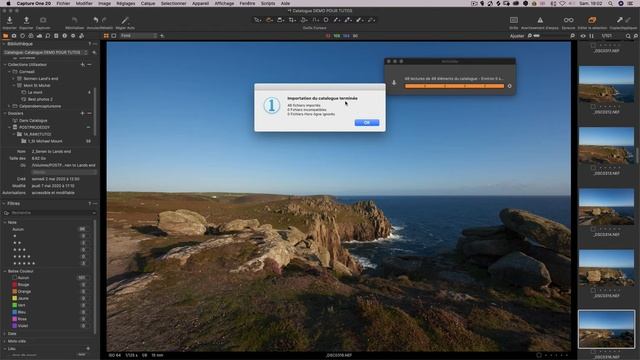640x360 pixels.
Task: Select the highlighted bottom thumbnail in browser
Action: tap(606, 329)
